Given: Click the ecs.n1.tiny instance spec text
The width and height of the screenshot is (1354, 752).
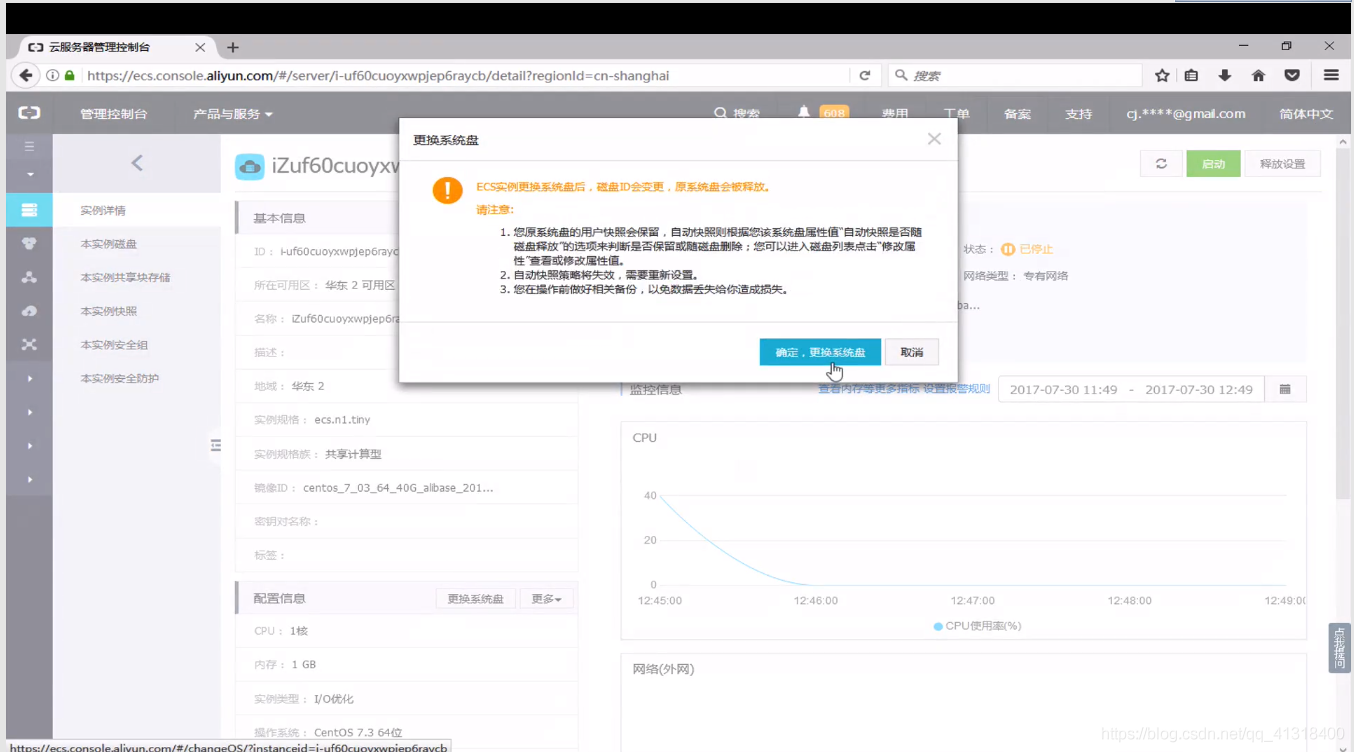Looking at the screenshot, I should [342, 420].
